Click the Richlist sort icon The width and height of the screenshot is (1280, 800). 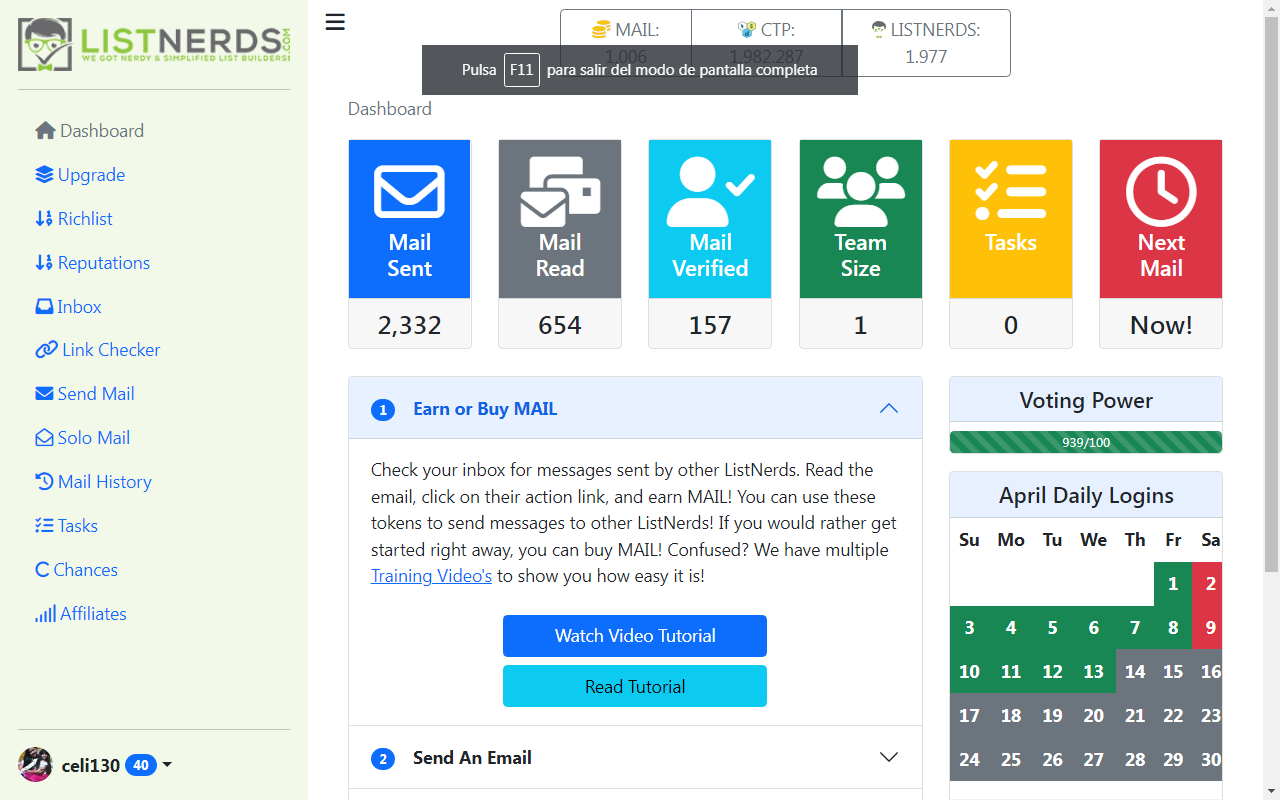pyautogui.click(x=44, y=219)
